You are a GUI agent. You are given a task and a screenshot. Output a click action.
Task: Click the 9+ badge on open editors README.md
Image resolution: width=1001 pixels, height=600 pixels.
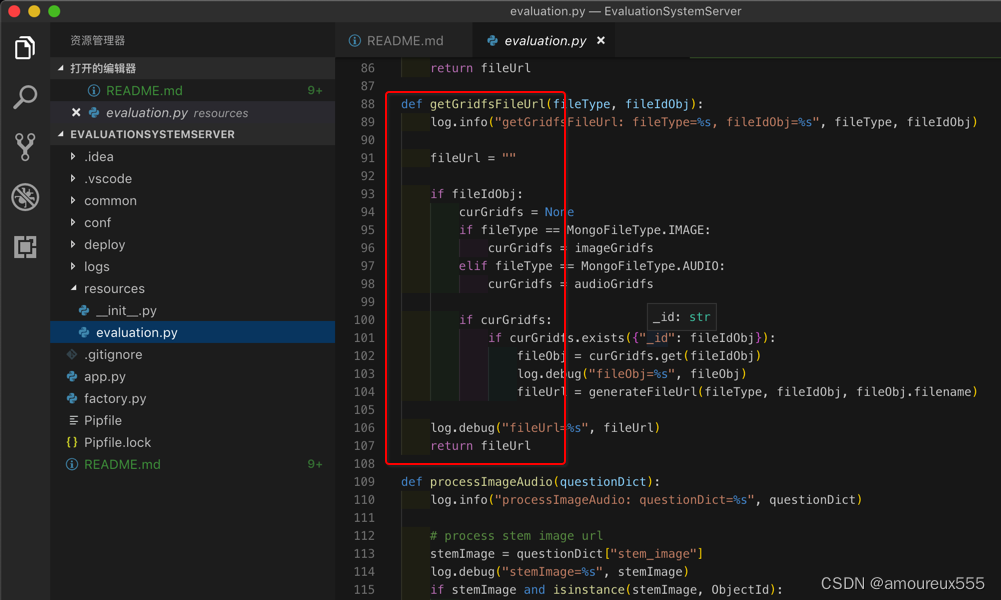pos(315,91)
